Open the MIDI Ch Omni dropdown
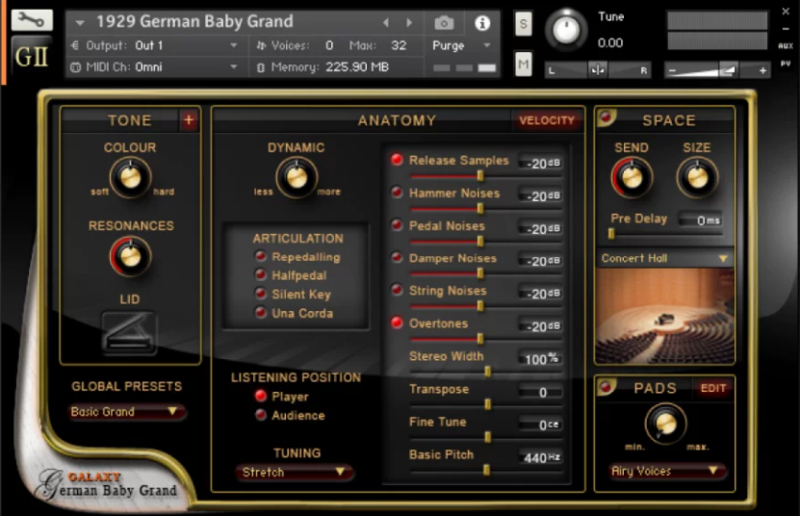This screenshot has height=516, width=800. (154, 67)
